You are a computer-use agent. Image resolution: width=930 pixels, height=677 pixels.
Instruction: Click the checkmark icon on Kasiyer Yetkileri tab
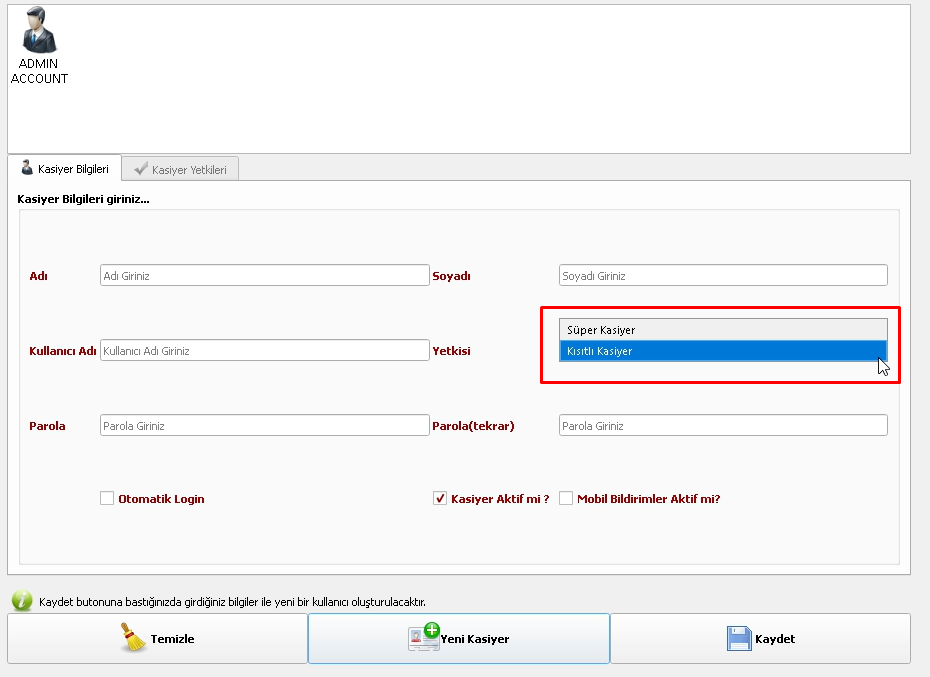pyautogui.click(x=141, y=169)
